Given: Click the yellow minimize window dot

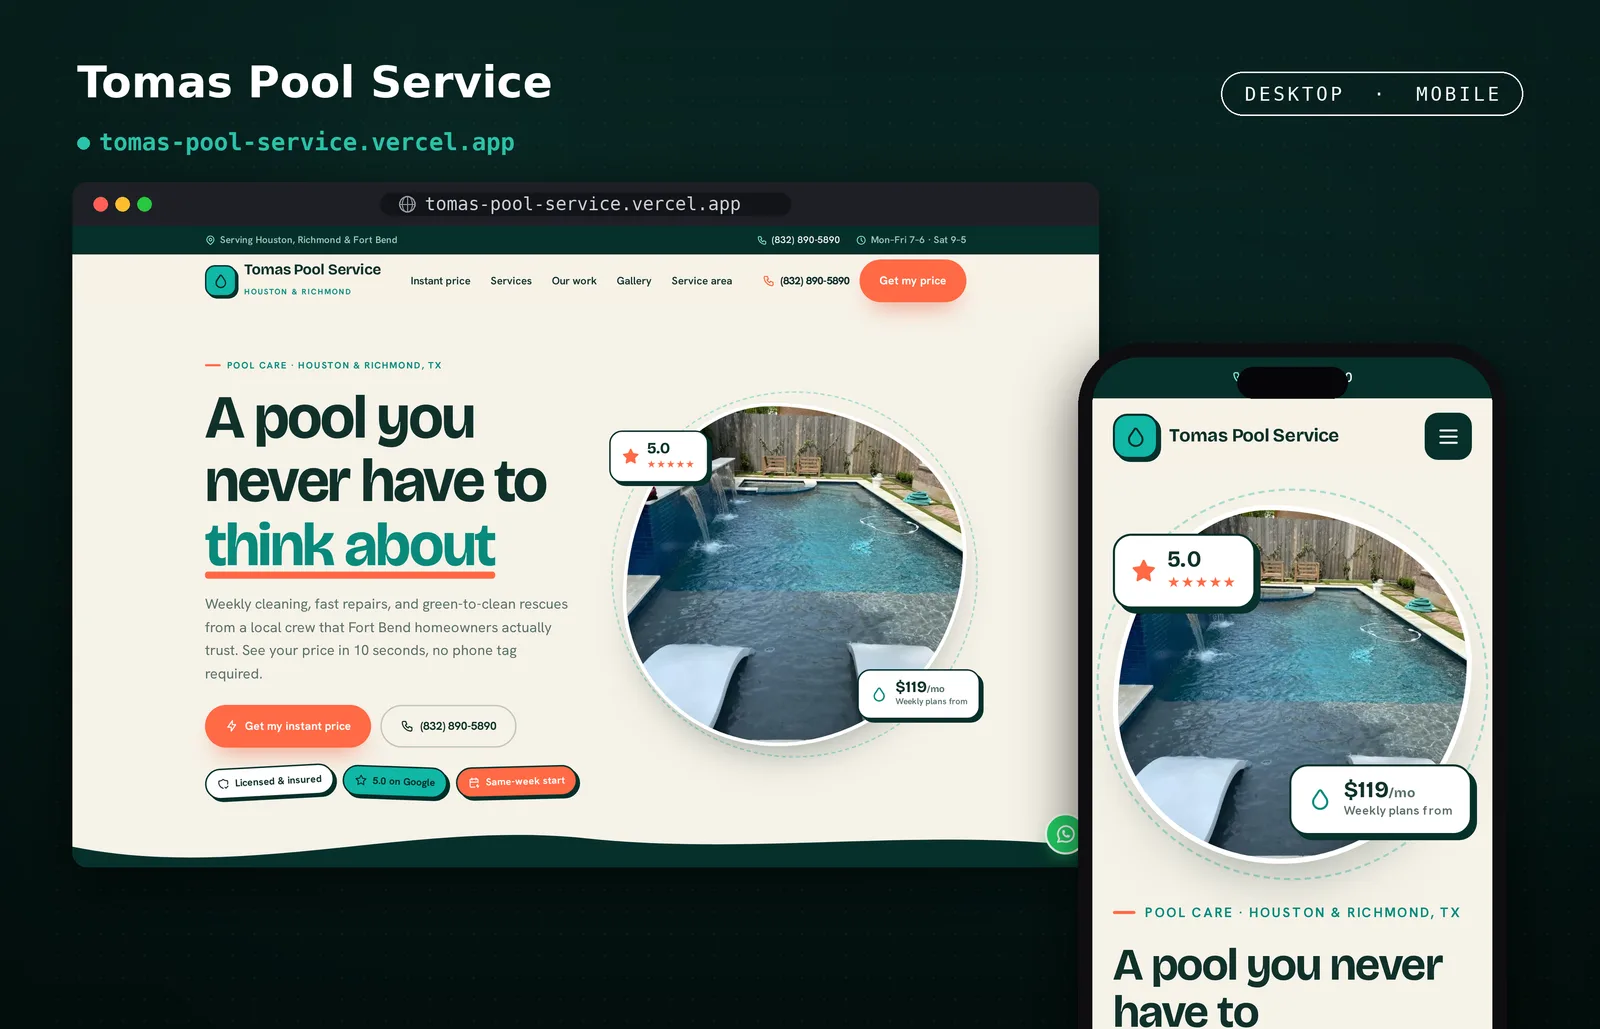Looking at the screenshot, I should click(123, 204).
